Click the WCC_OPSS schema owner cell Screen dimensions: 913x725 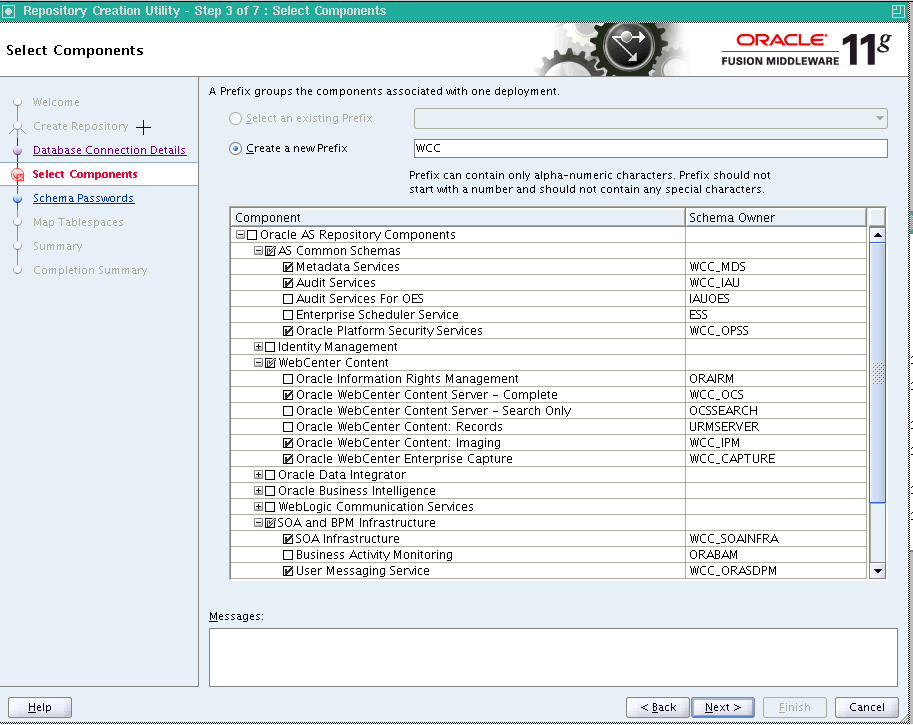[776, 331]
